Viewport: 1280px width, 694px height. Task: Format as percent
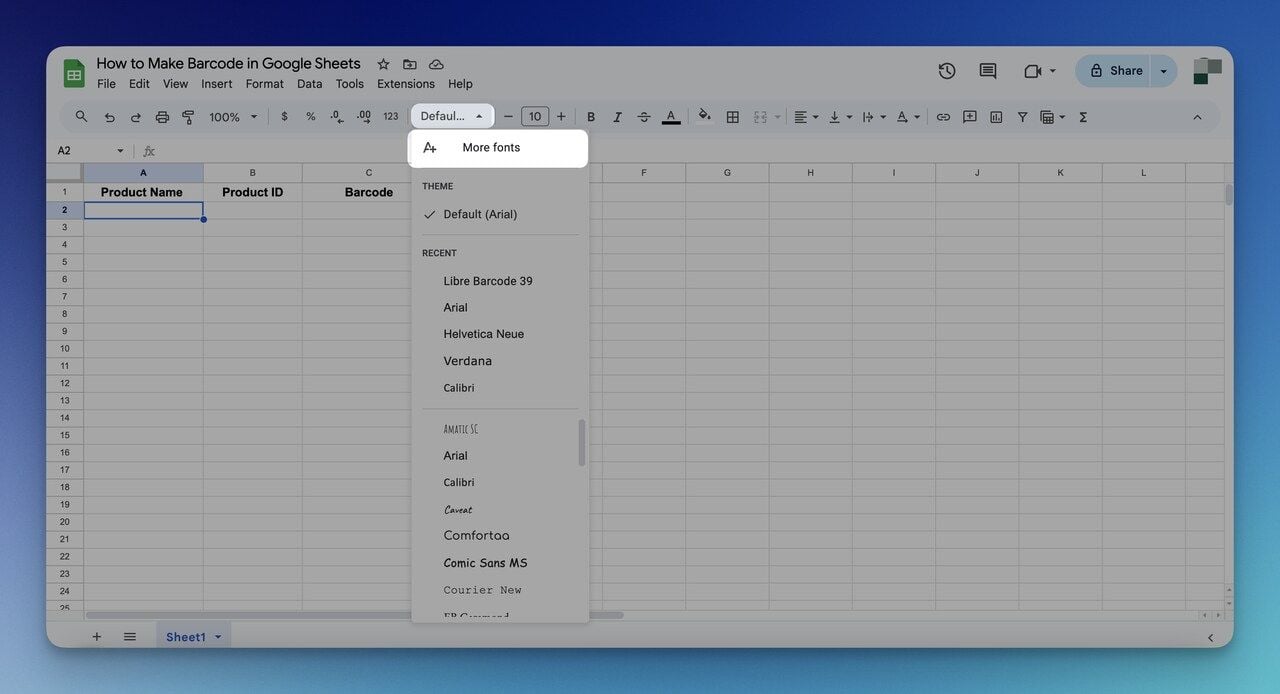coord(311,117)
